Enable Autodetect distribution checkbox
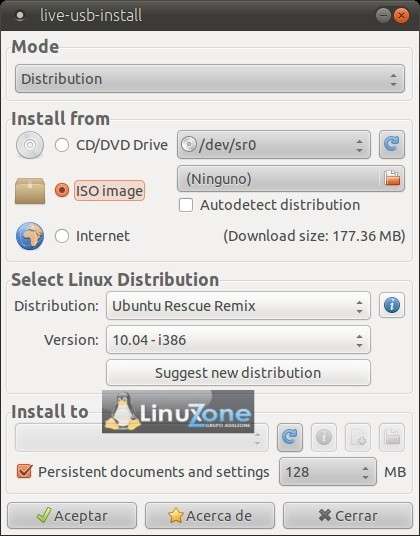Viewport: 420px width, 536px height. click(186, 205)
